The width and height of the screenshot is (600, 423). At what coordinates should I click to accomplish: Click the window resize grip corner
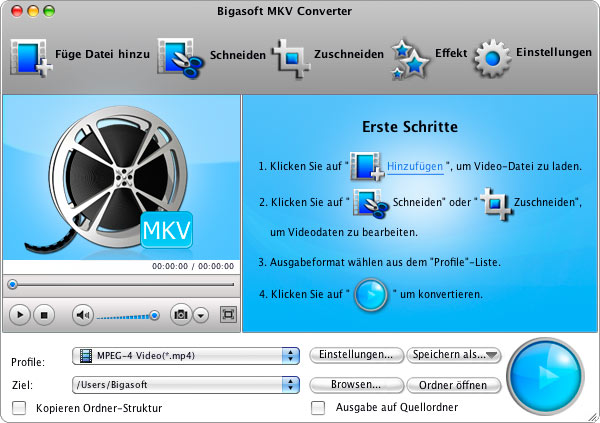tap(594, 417)
